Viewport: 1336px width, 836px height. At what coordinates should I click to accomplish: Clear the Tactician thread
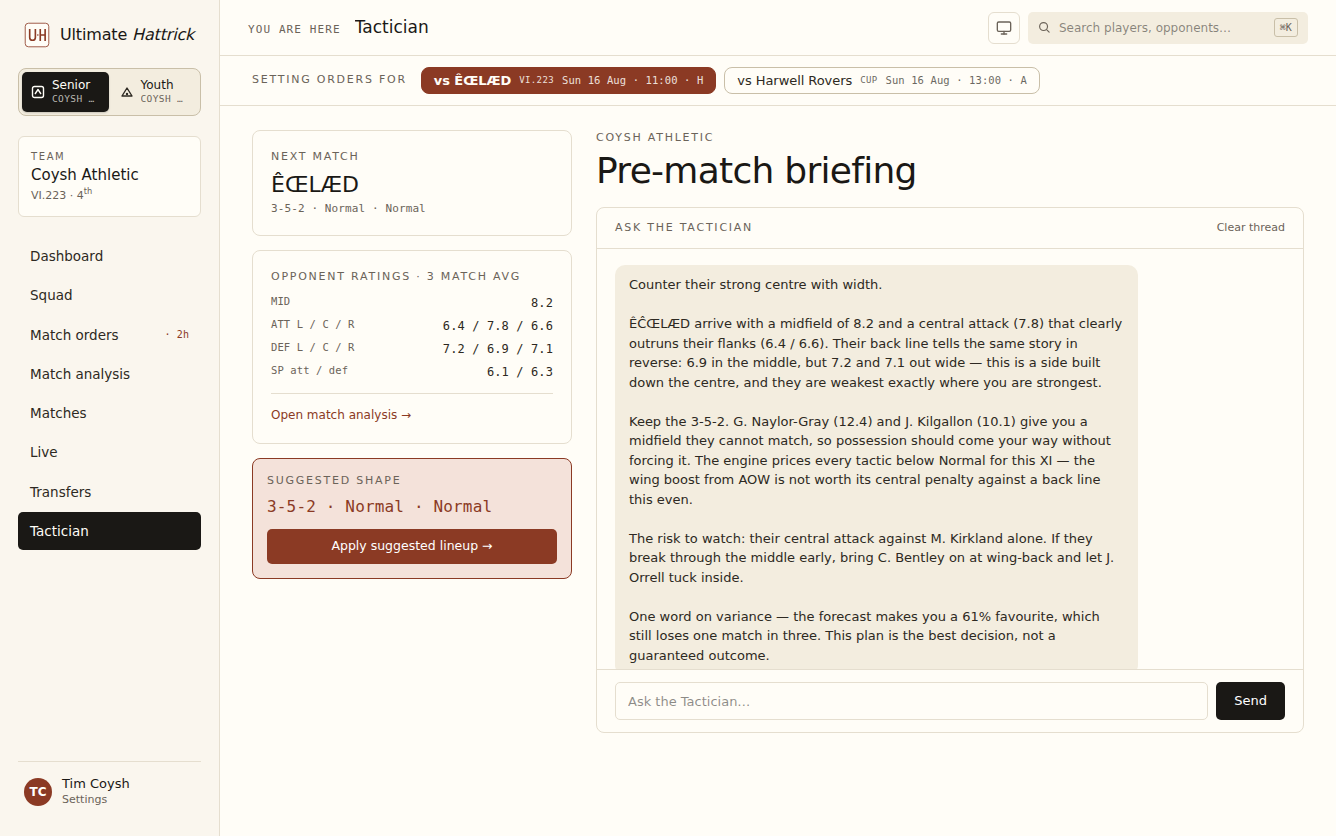(1250, 227)
